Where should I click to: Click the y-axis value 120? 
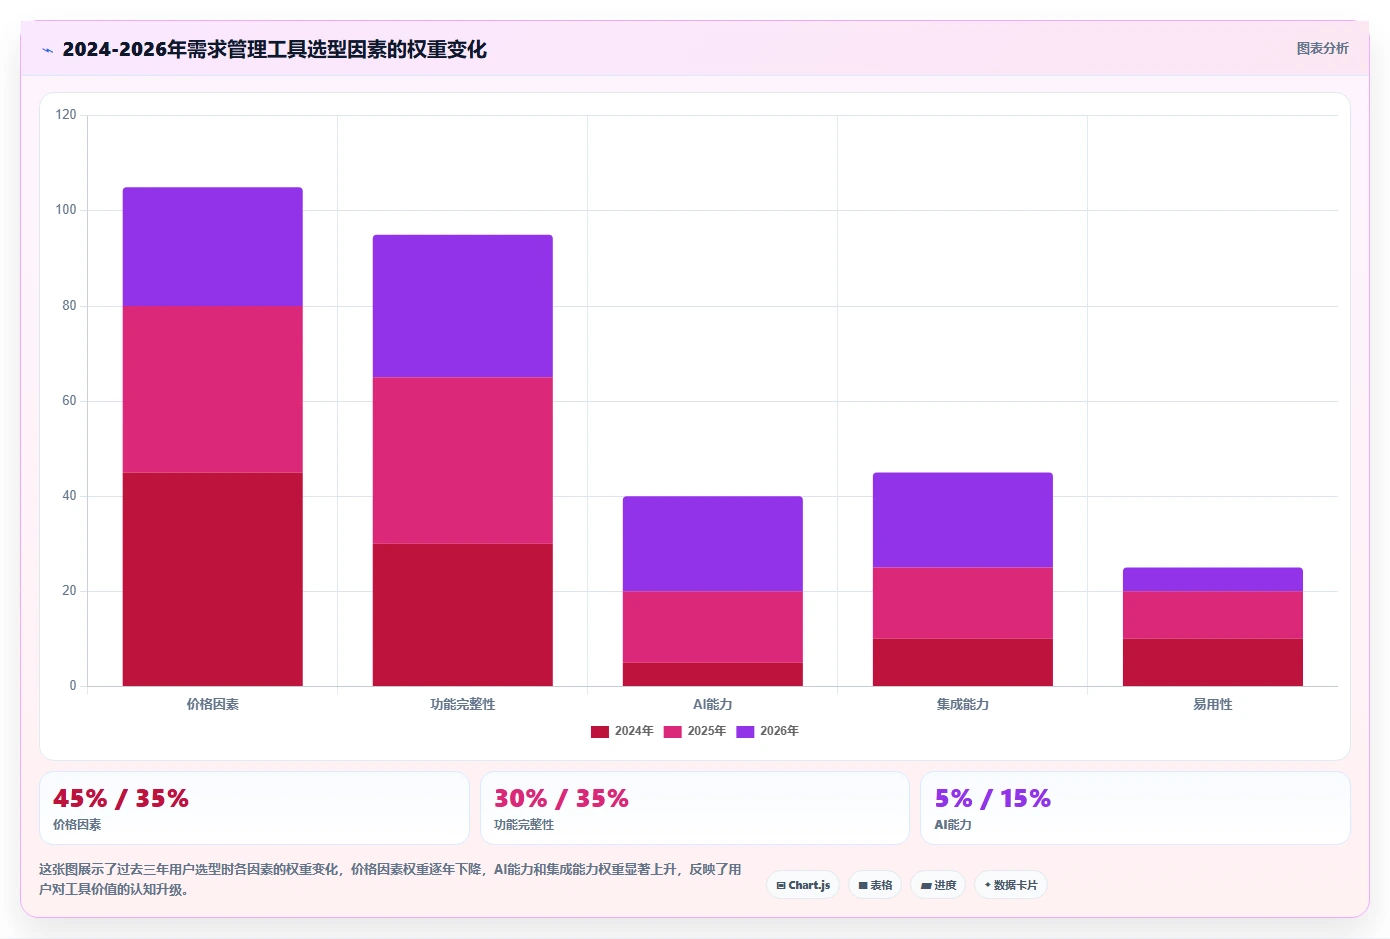[x=66, y=115]
